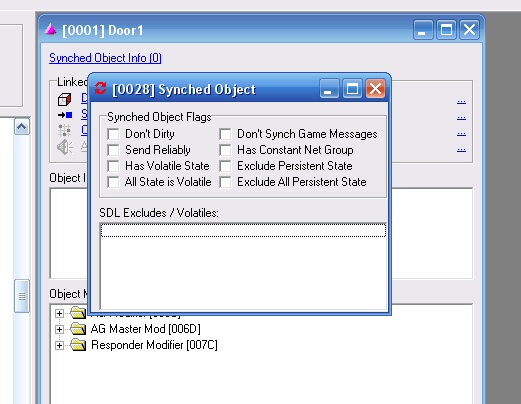
Task: Expand the AG Master Mod [006D] node
Action: tap(59, 329)
